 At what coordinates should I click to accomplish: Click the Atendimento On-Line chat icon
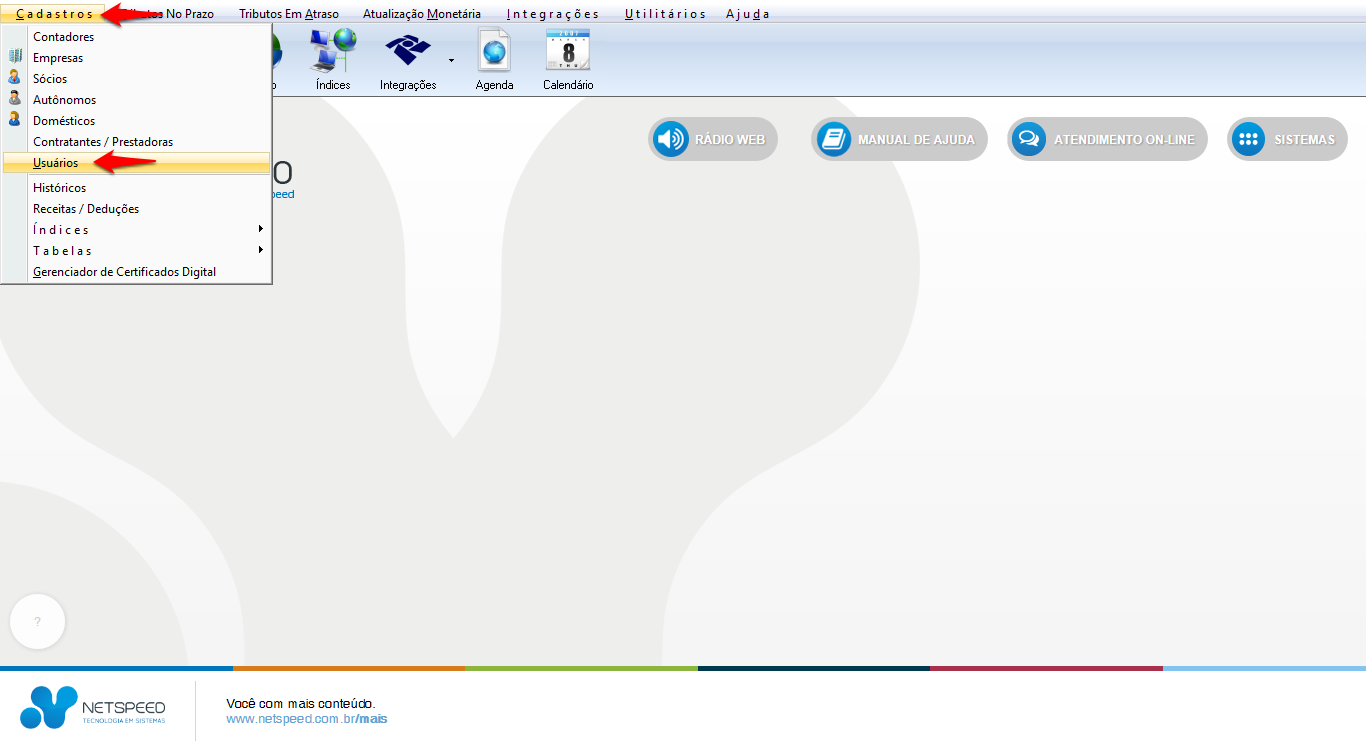(1028, 140)
